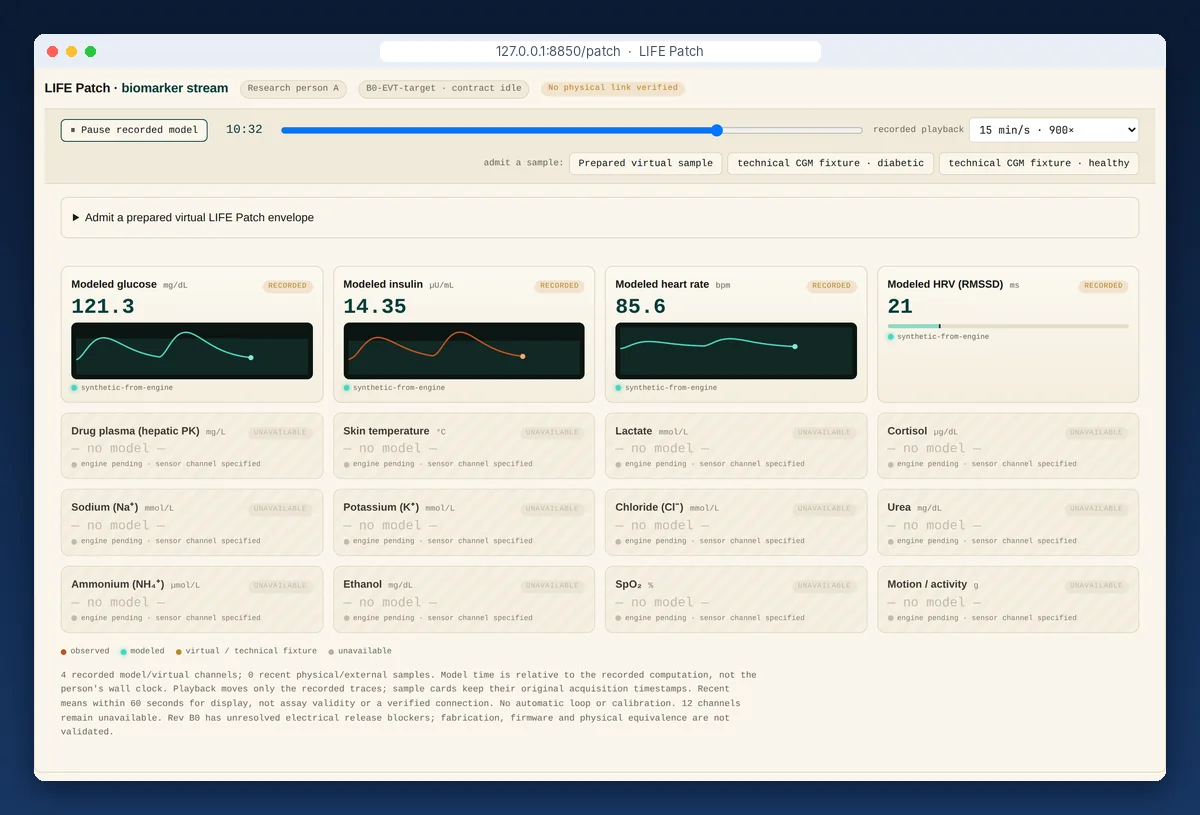The width and height of the screenshot is (1200, 815).
Task: Admit the Prepared virtual sample
Action: coord(646,163)
